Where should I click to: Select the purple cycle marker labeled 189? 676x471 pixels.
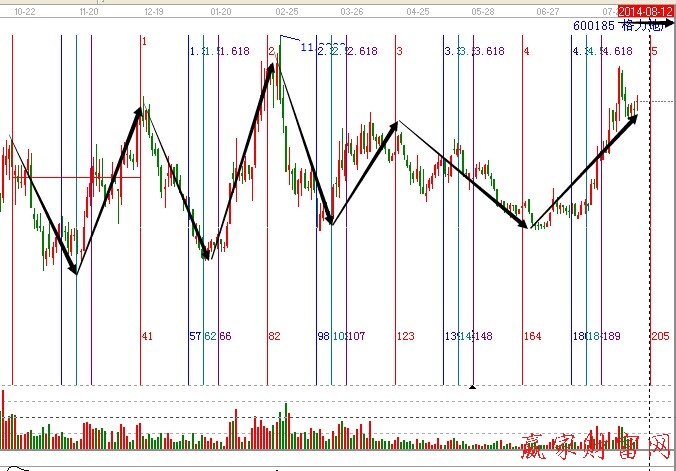pos(611,336)
